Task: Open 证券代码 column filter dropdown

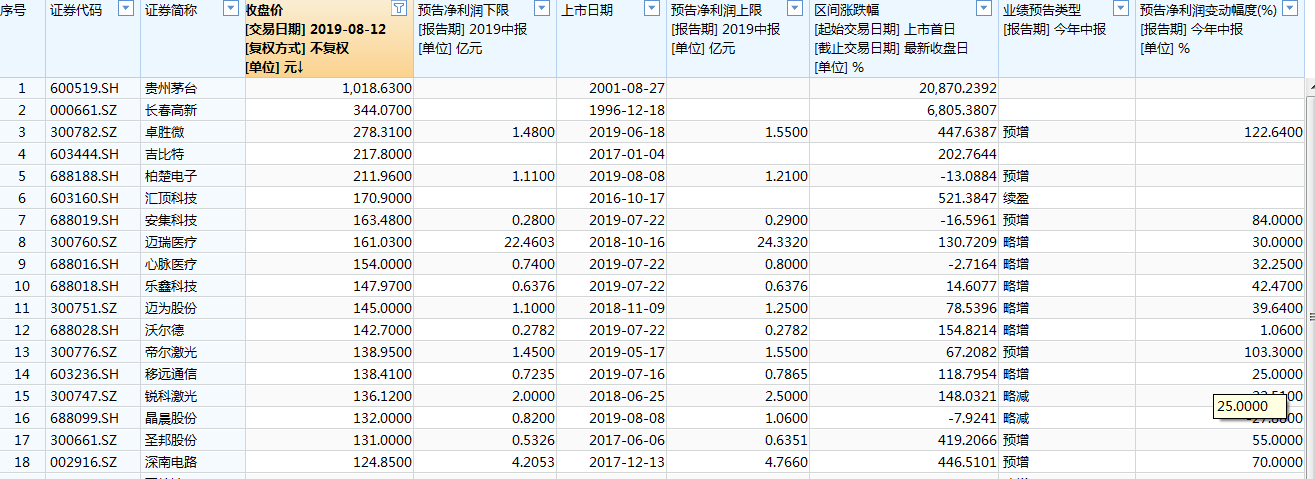Action: coord(126,8)
